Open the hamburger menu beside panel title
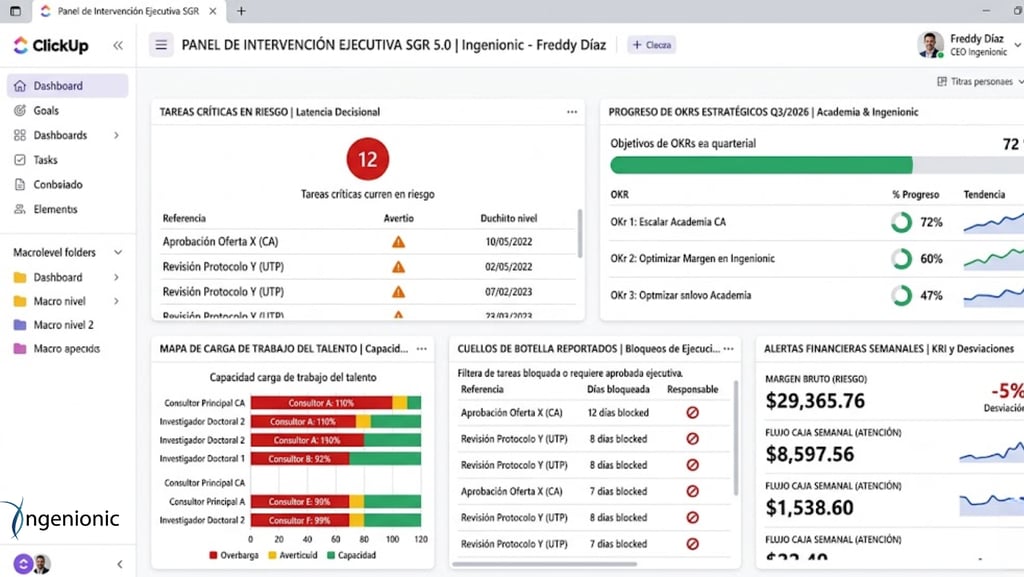Image resolution: width=1024 pixels, height=577 pixels. (x=161, y=45)
